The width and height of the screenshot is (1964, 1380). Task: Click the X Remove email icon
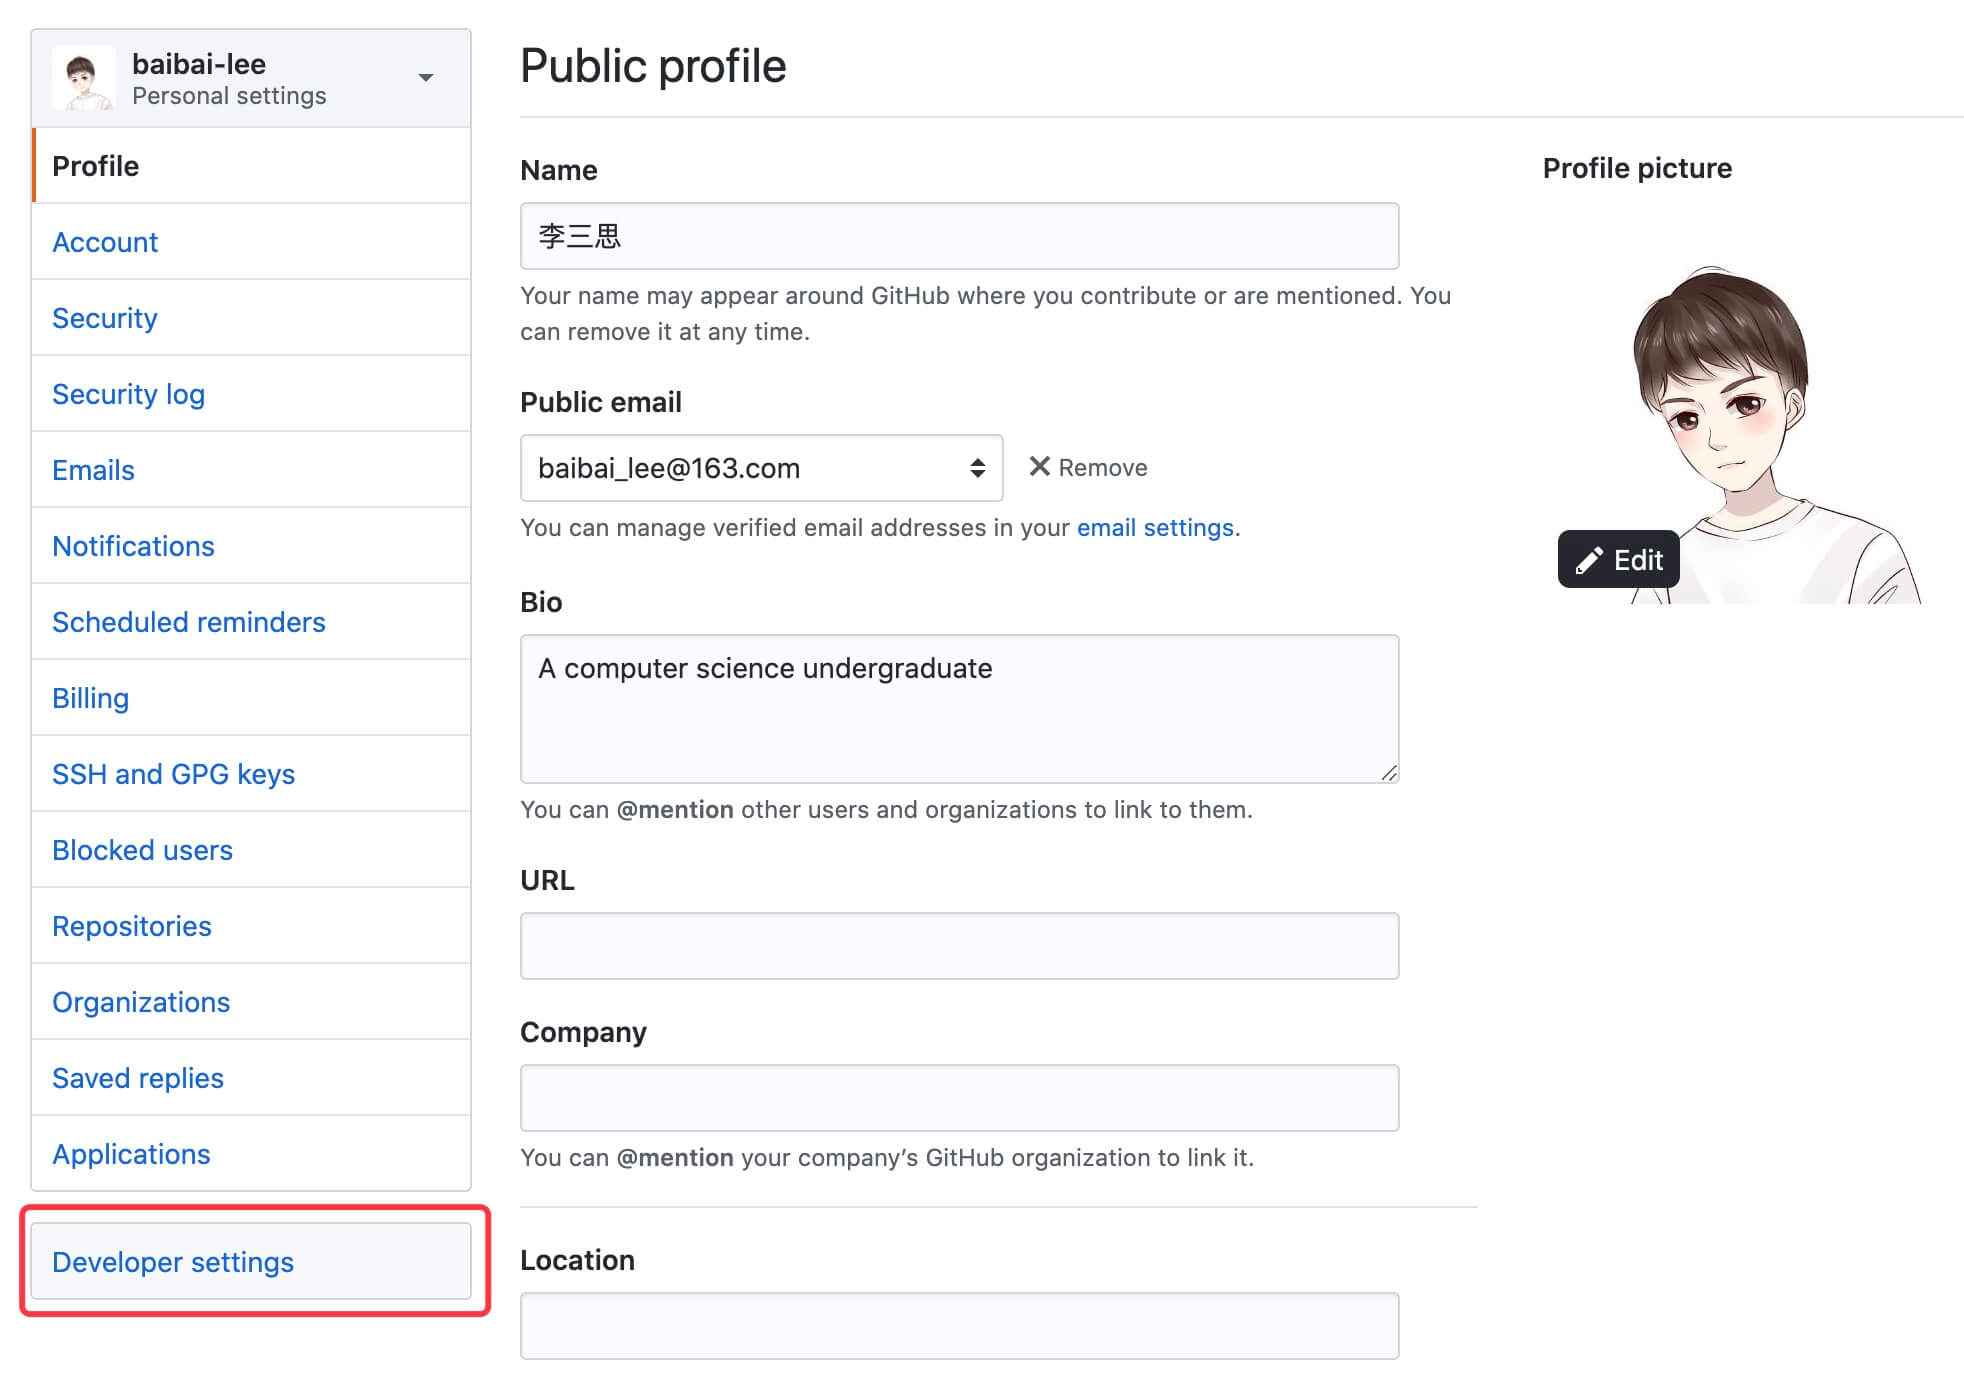(1040, 467)
